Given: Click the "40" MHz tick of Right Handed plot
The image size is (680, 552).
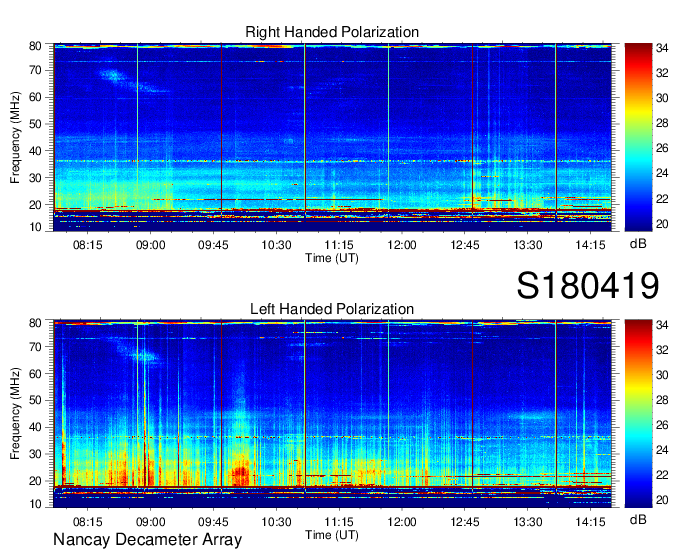Looking at the screenshot, I should click(36, 151).
